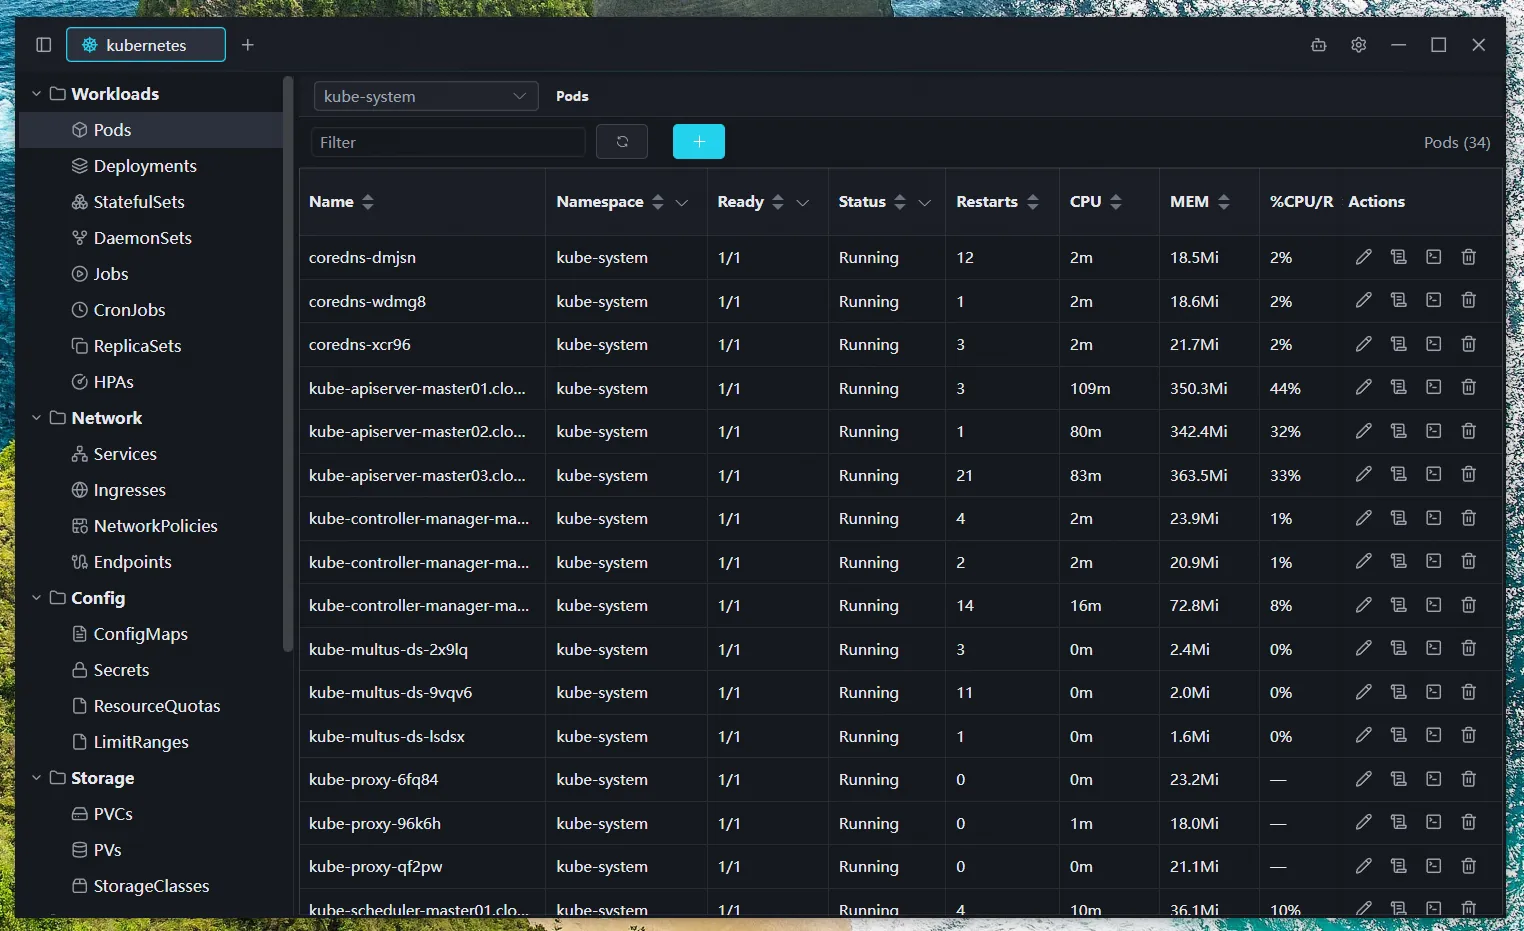Open the settings gear icon
The image size is (1524, 931).
(x=1358, y=45)
